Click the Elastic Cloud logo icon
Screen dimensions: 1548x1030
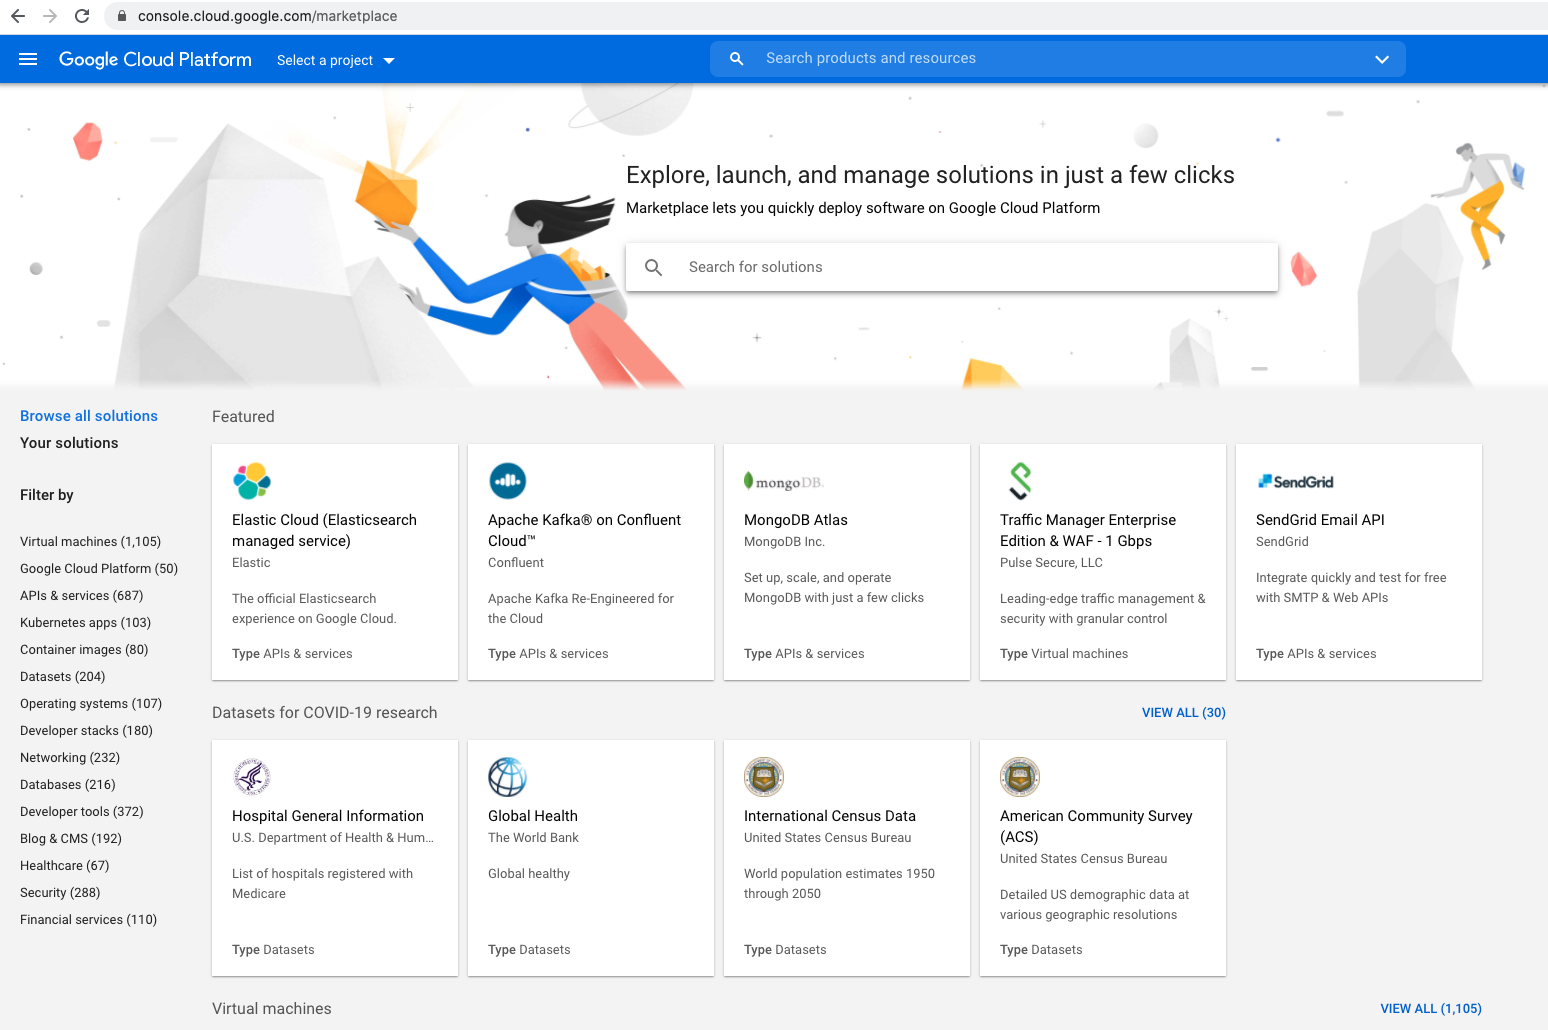tap(252, 481)
